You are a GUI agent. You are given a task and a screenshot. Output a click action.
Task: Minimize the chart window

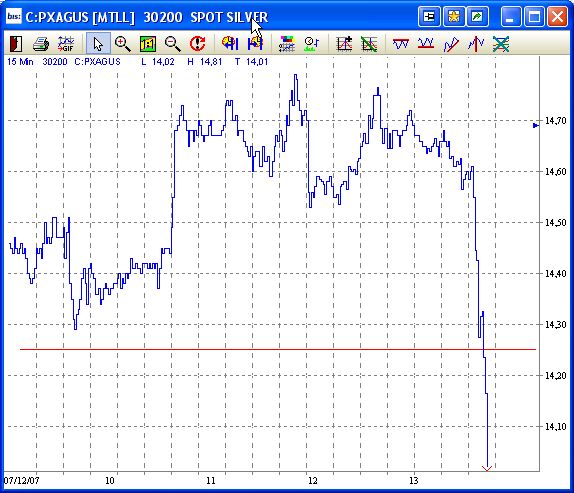pos(510,16)
